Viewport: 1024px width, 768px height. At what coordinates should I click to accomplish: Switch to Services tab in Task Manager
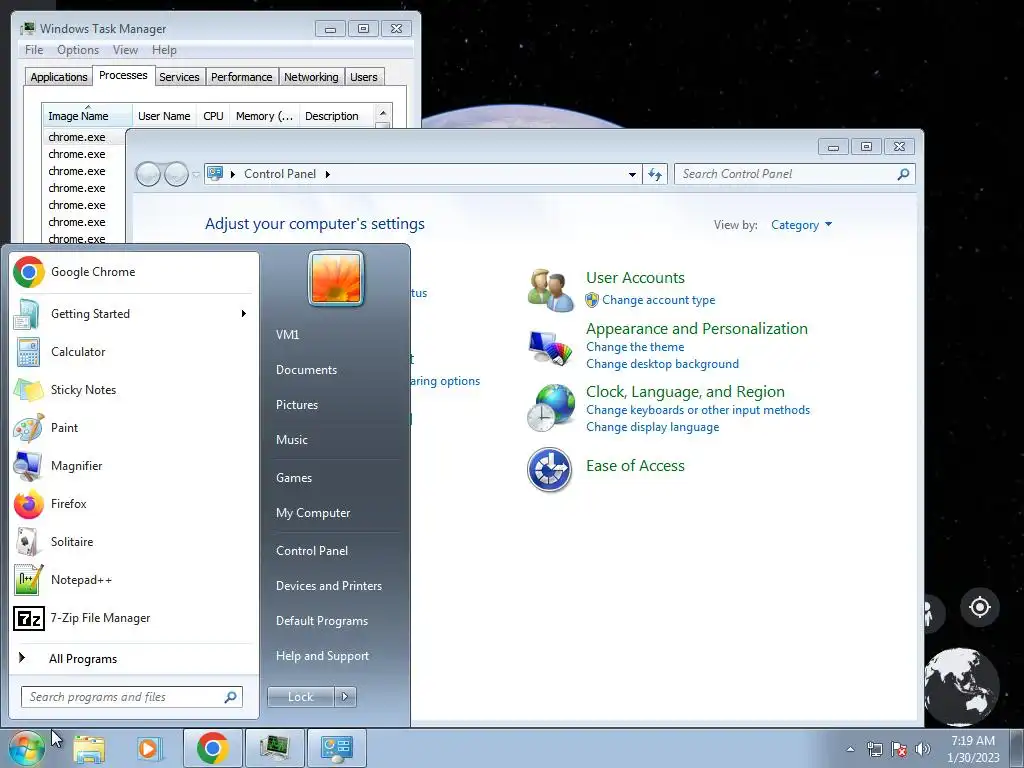point(179,77)
